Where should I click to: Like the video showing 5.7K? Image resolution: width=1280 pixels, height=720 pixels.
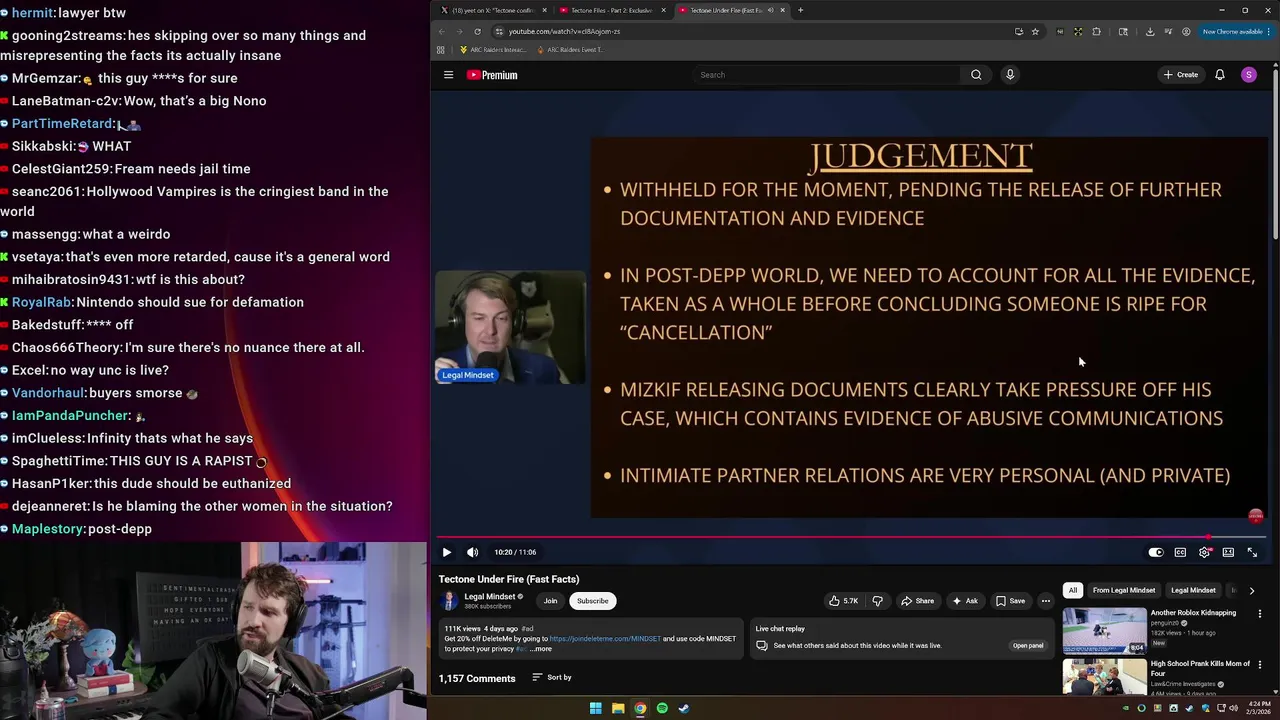845,601
